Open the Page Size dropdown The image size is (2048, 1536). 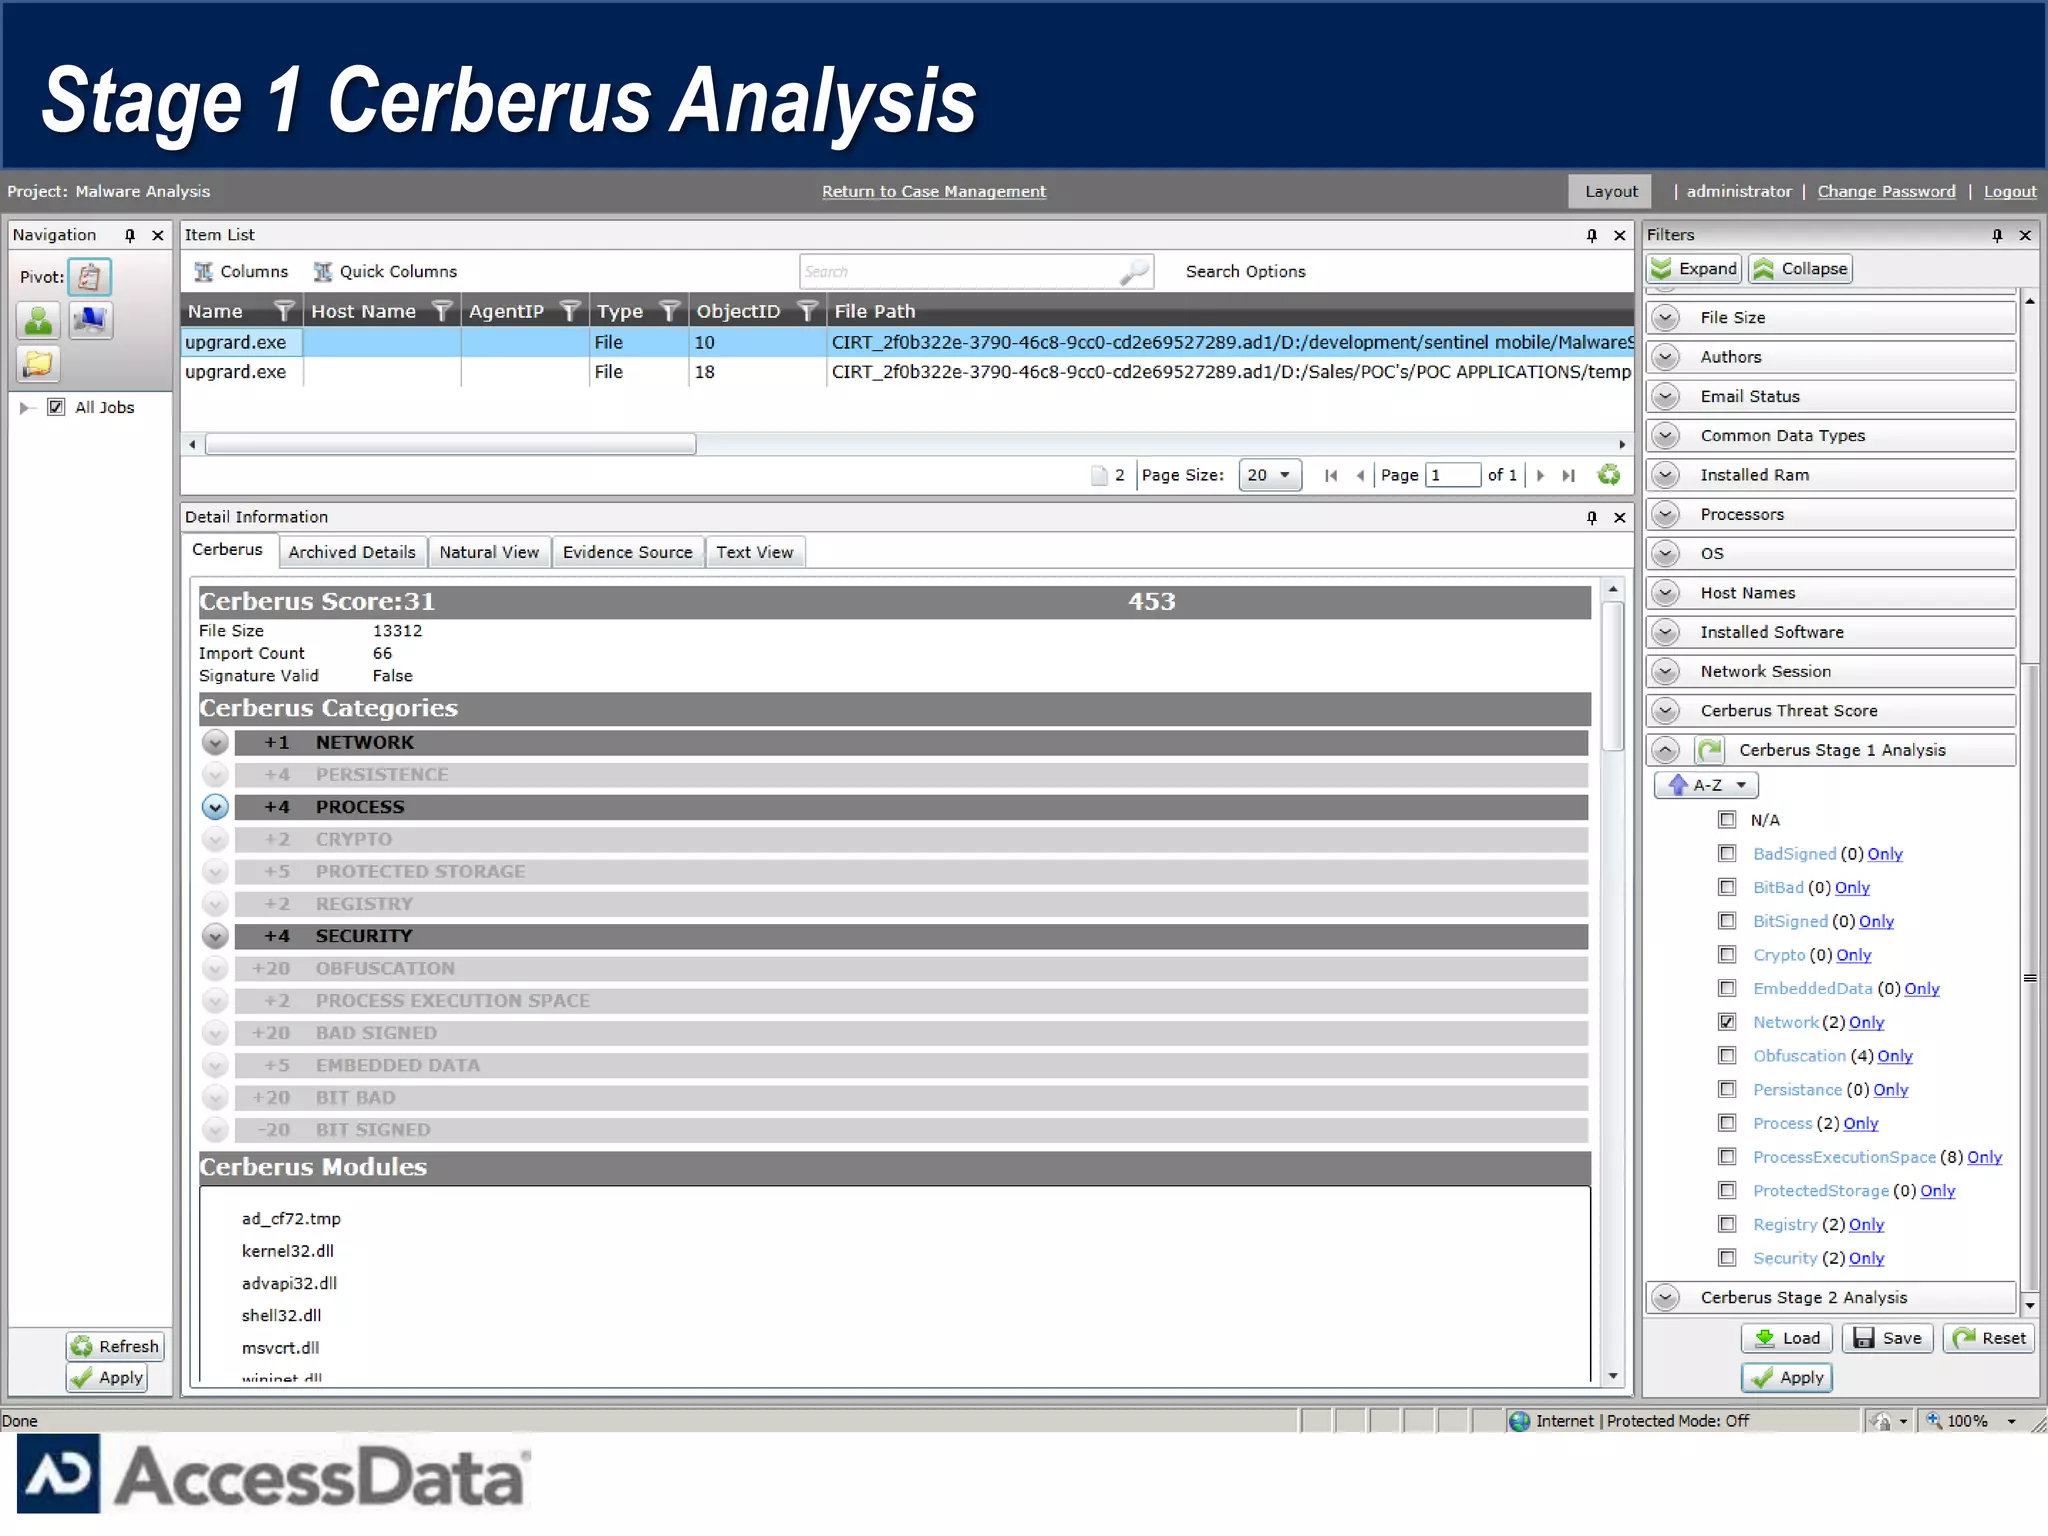click(1270, 475)
